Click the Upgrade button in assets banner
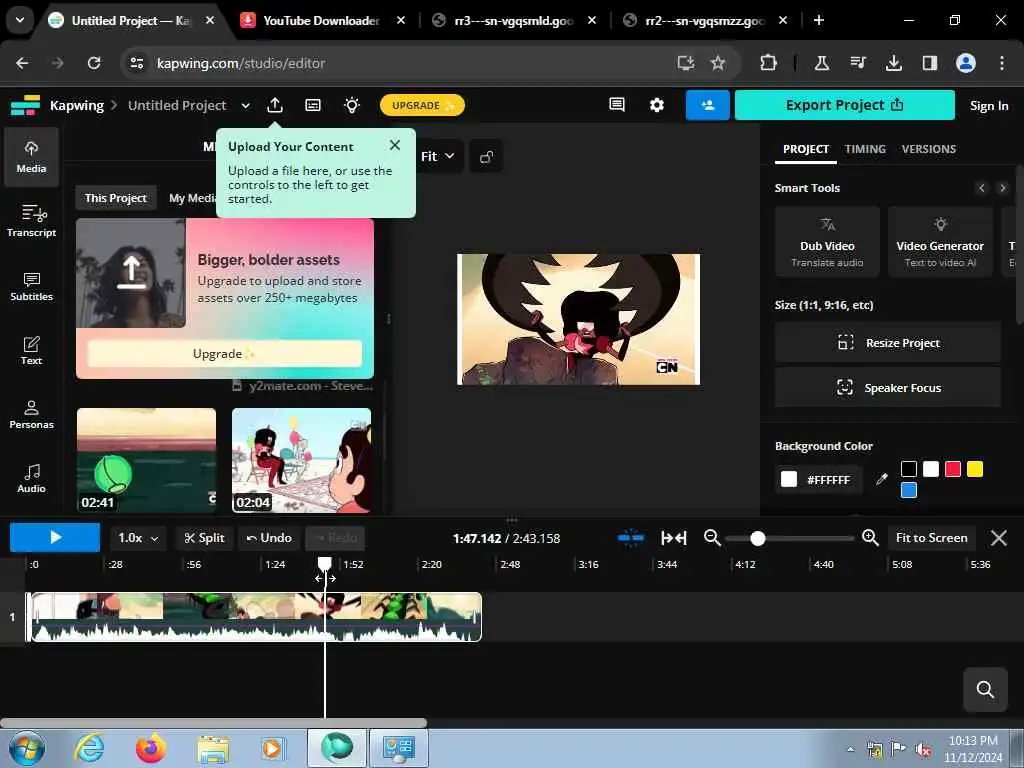1024x768 pixels. [x=225, y=353]
